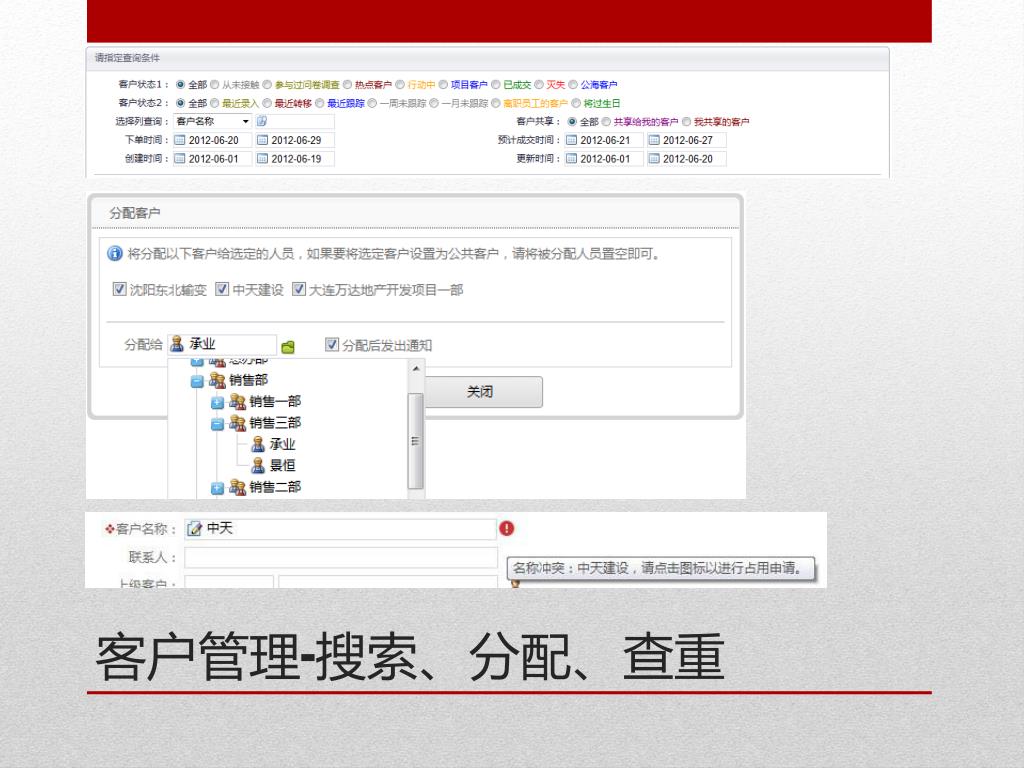Select 晨恒 in the staff tree
Image resolution: width=1024 pixels, height=768 pixels.
[282, 466]
